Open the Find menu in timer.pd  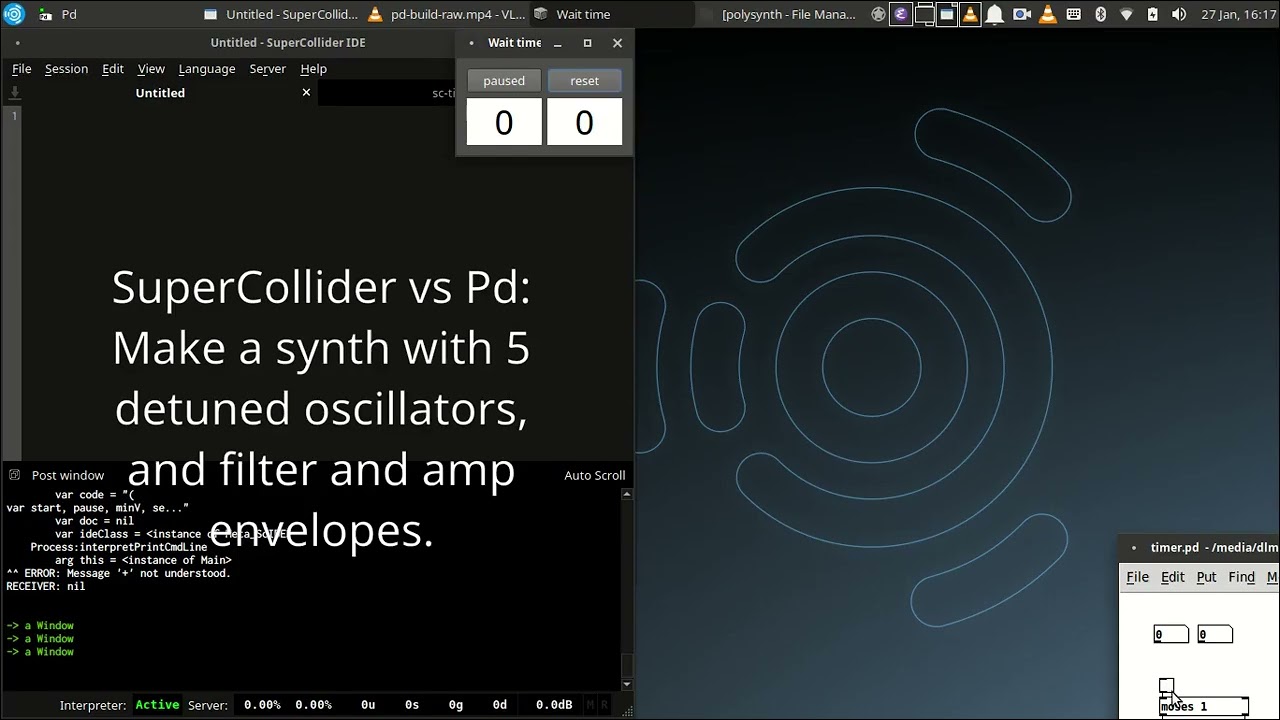click(x=1241, y=577)
